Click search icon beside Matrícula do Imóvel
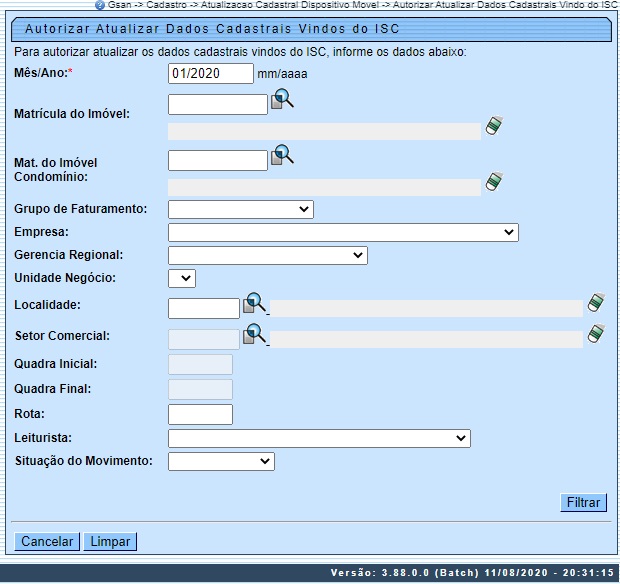620x584 pixels. click(282, 99)
